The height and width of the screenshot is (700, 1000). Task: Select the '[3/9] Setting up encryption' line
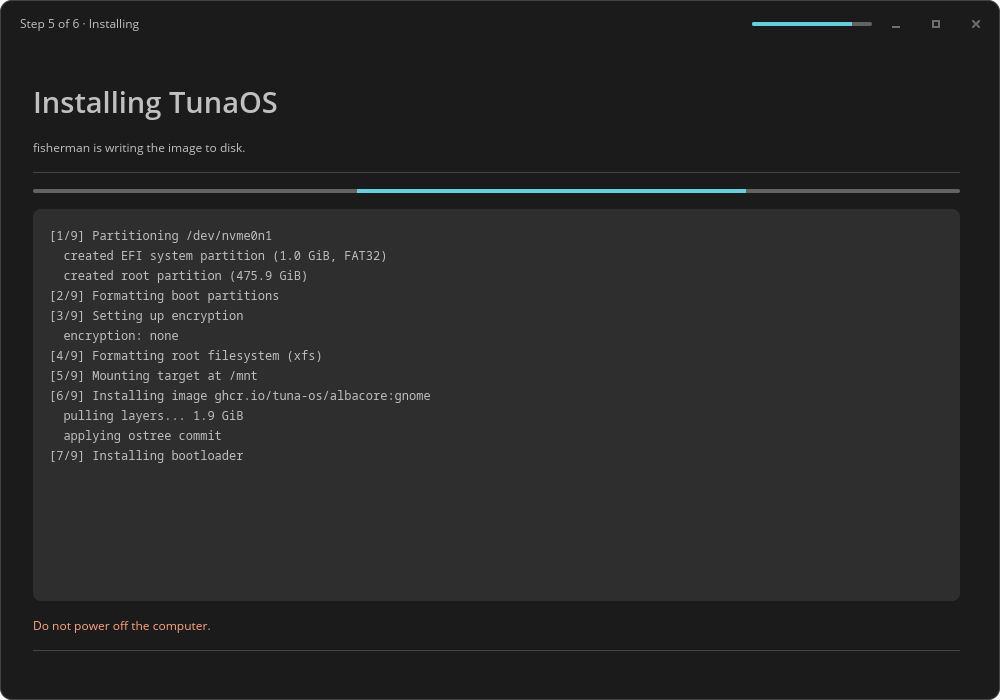point(147,316)
